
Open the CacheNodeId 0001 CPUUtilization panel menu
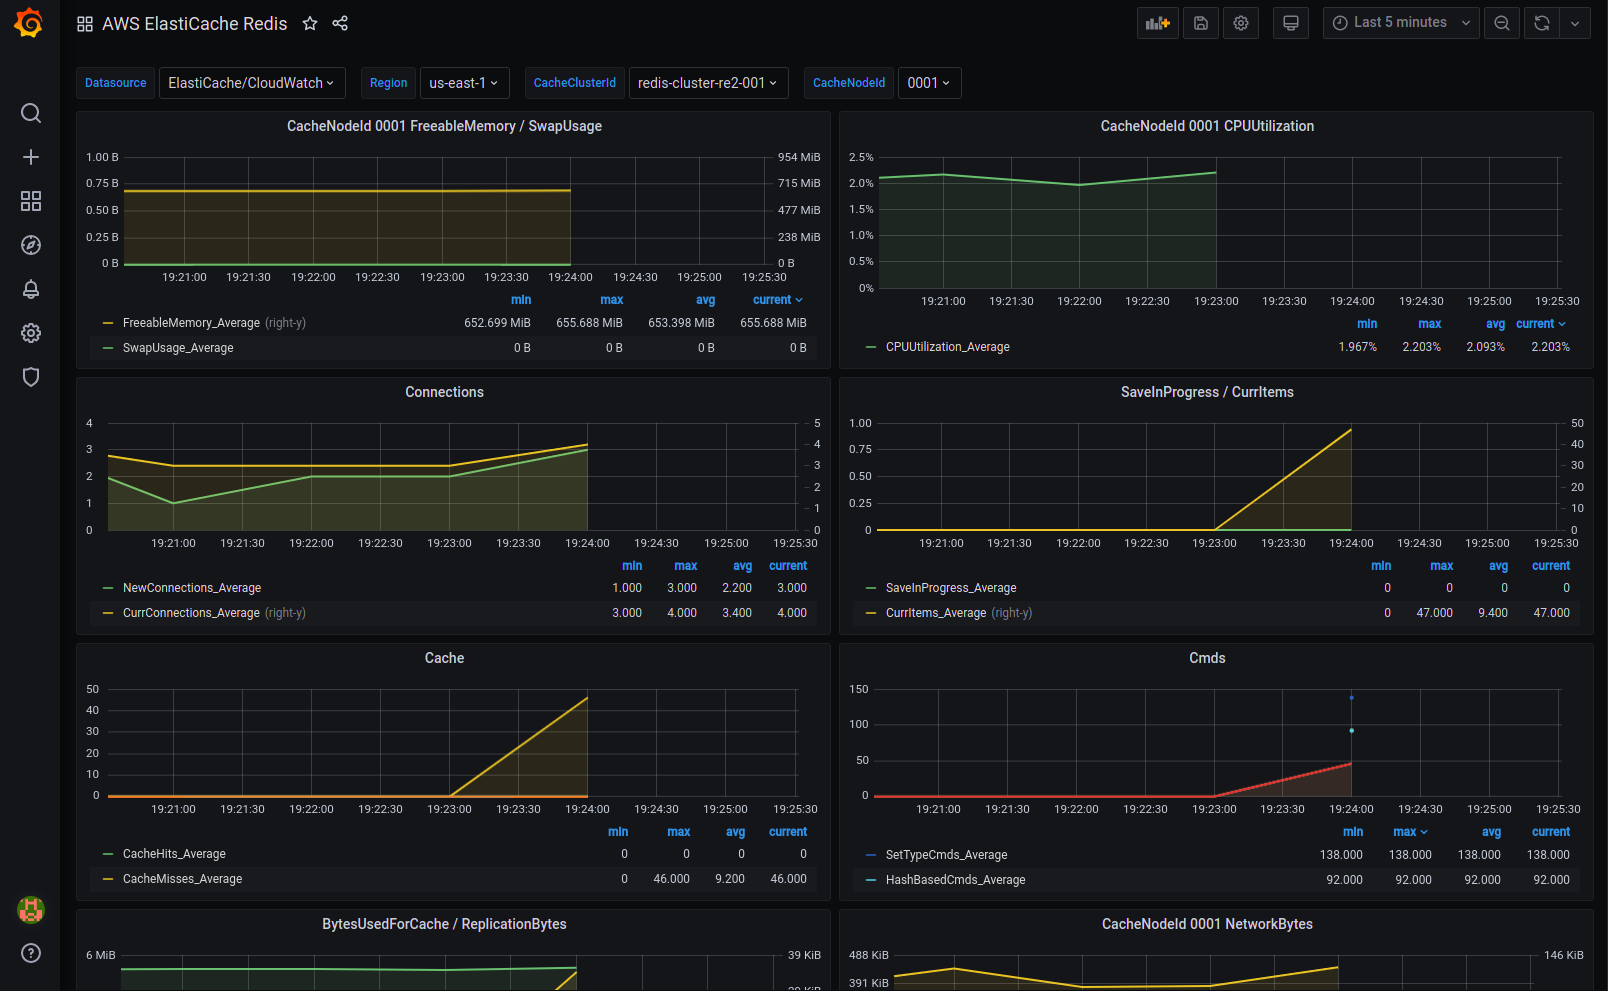point(1207,126)
